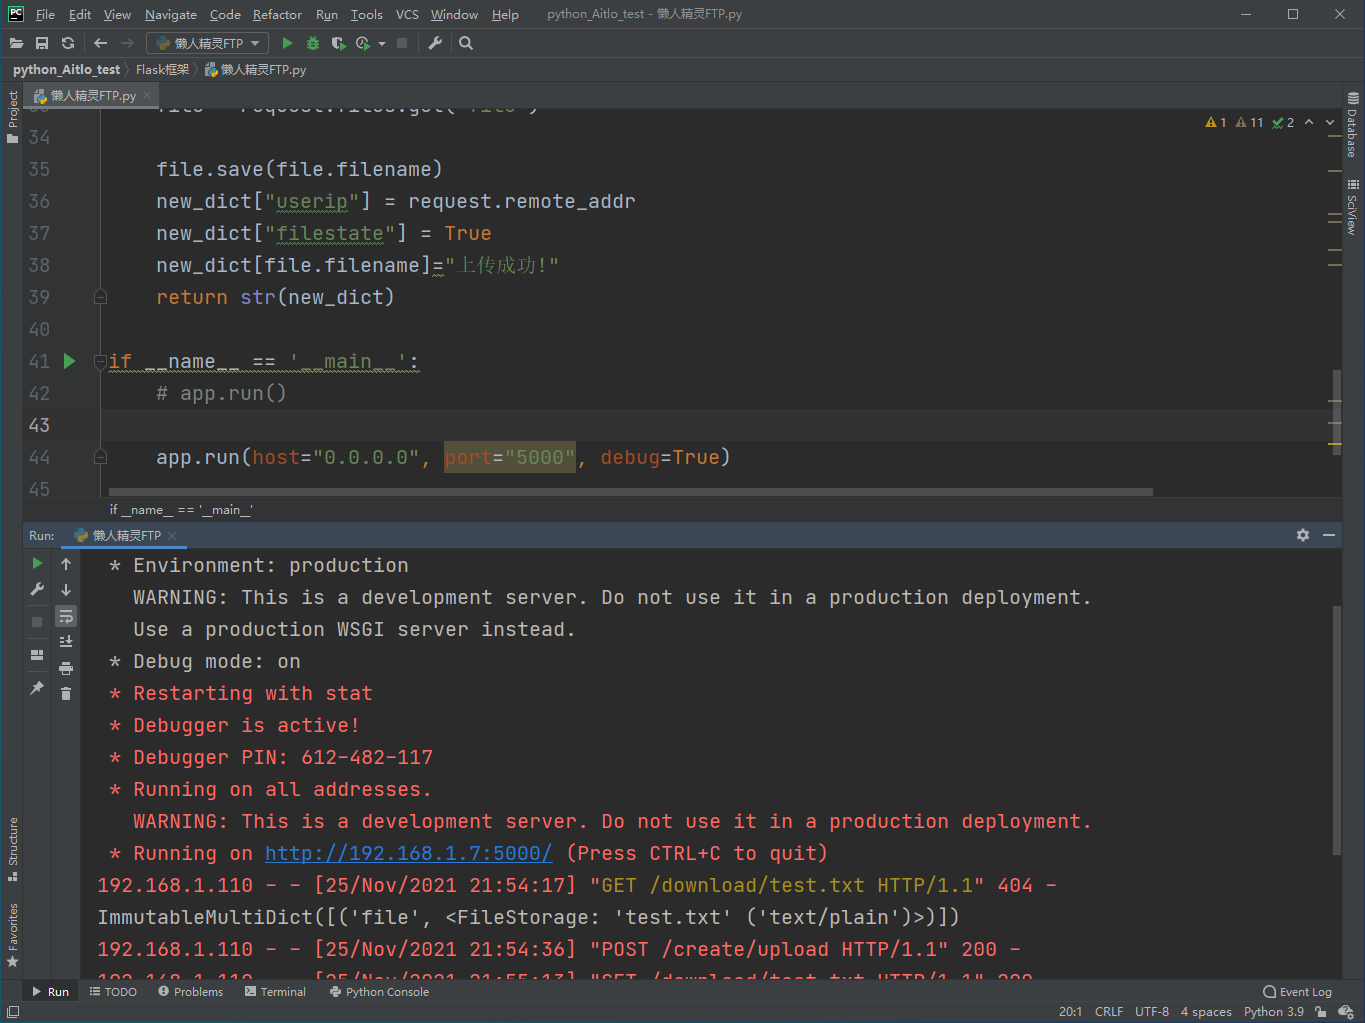Click the editor vertical scrollbar thumb
Viewport: 1365px width, 1023px height.
tap(1337, 412)
